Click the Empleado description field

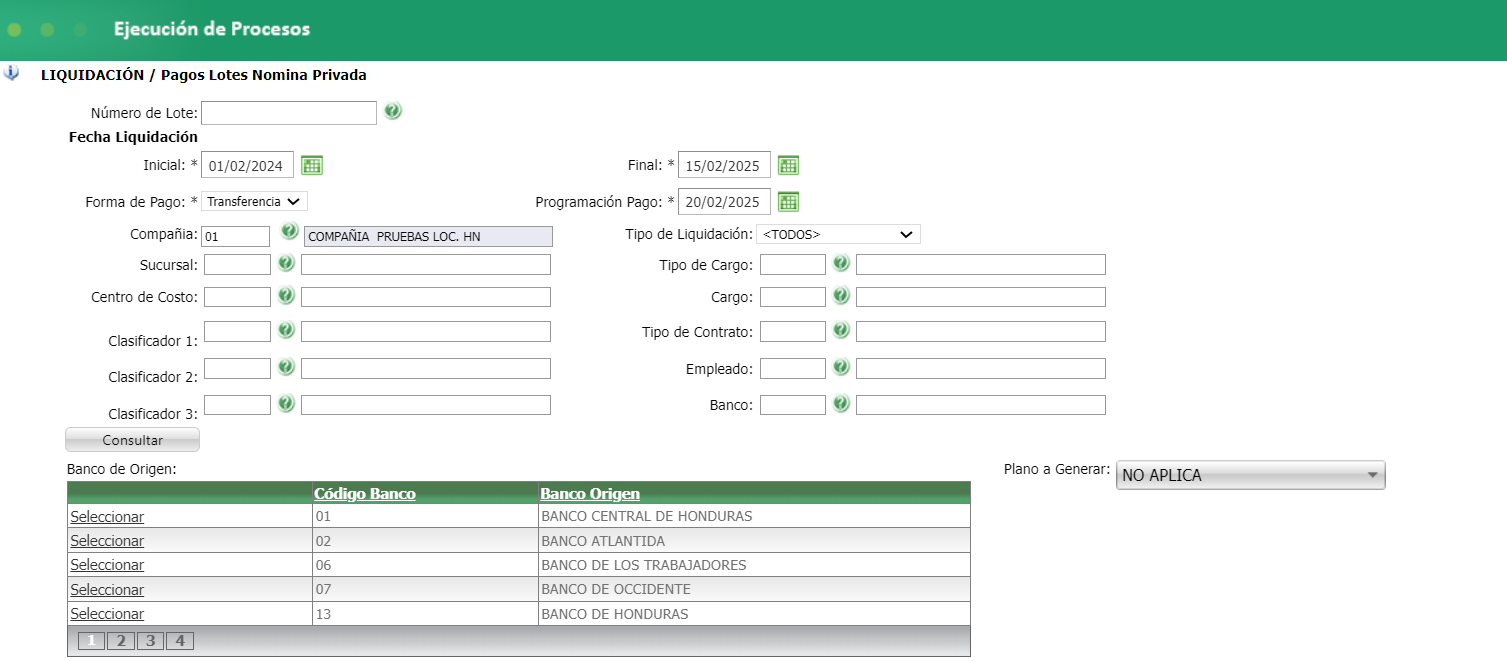point(981,368)
